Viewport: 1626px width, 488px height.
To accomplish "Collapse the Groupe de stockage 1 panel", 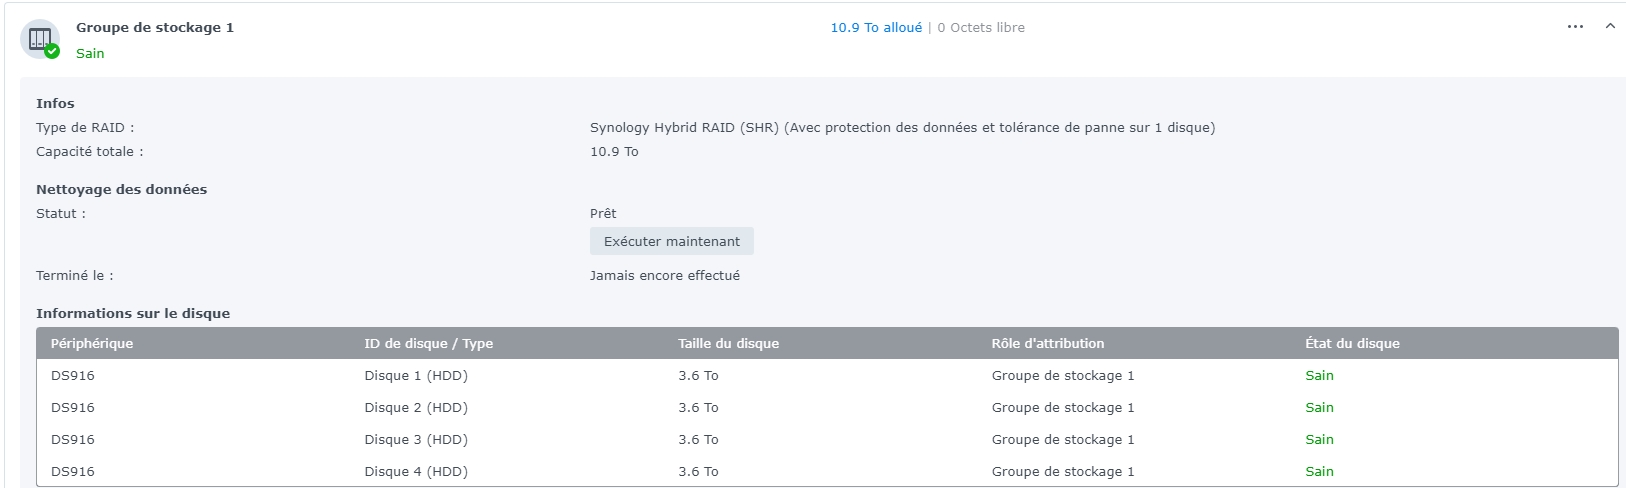I will [x=1610, y=27].
